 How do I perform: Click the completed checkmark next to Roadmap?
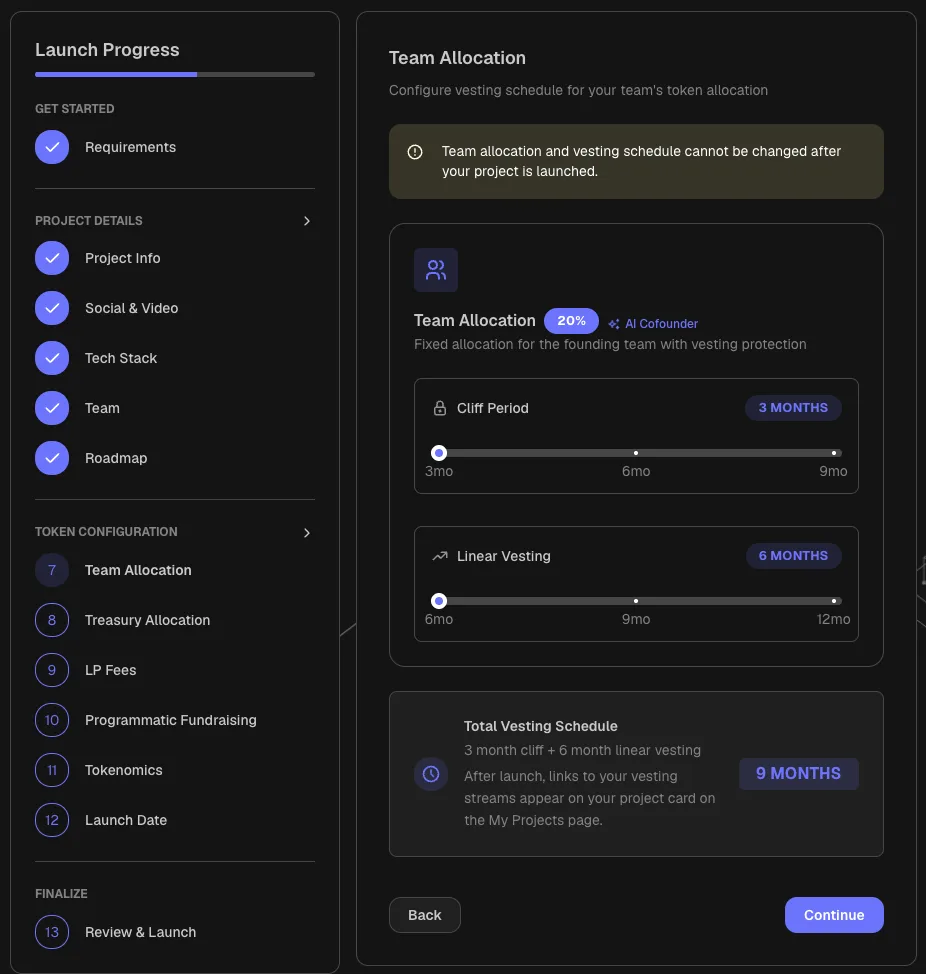tap(52, 458)
